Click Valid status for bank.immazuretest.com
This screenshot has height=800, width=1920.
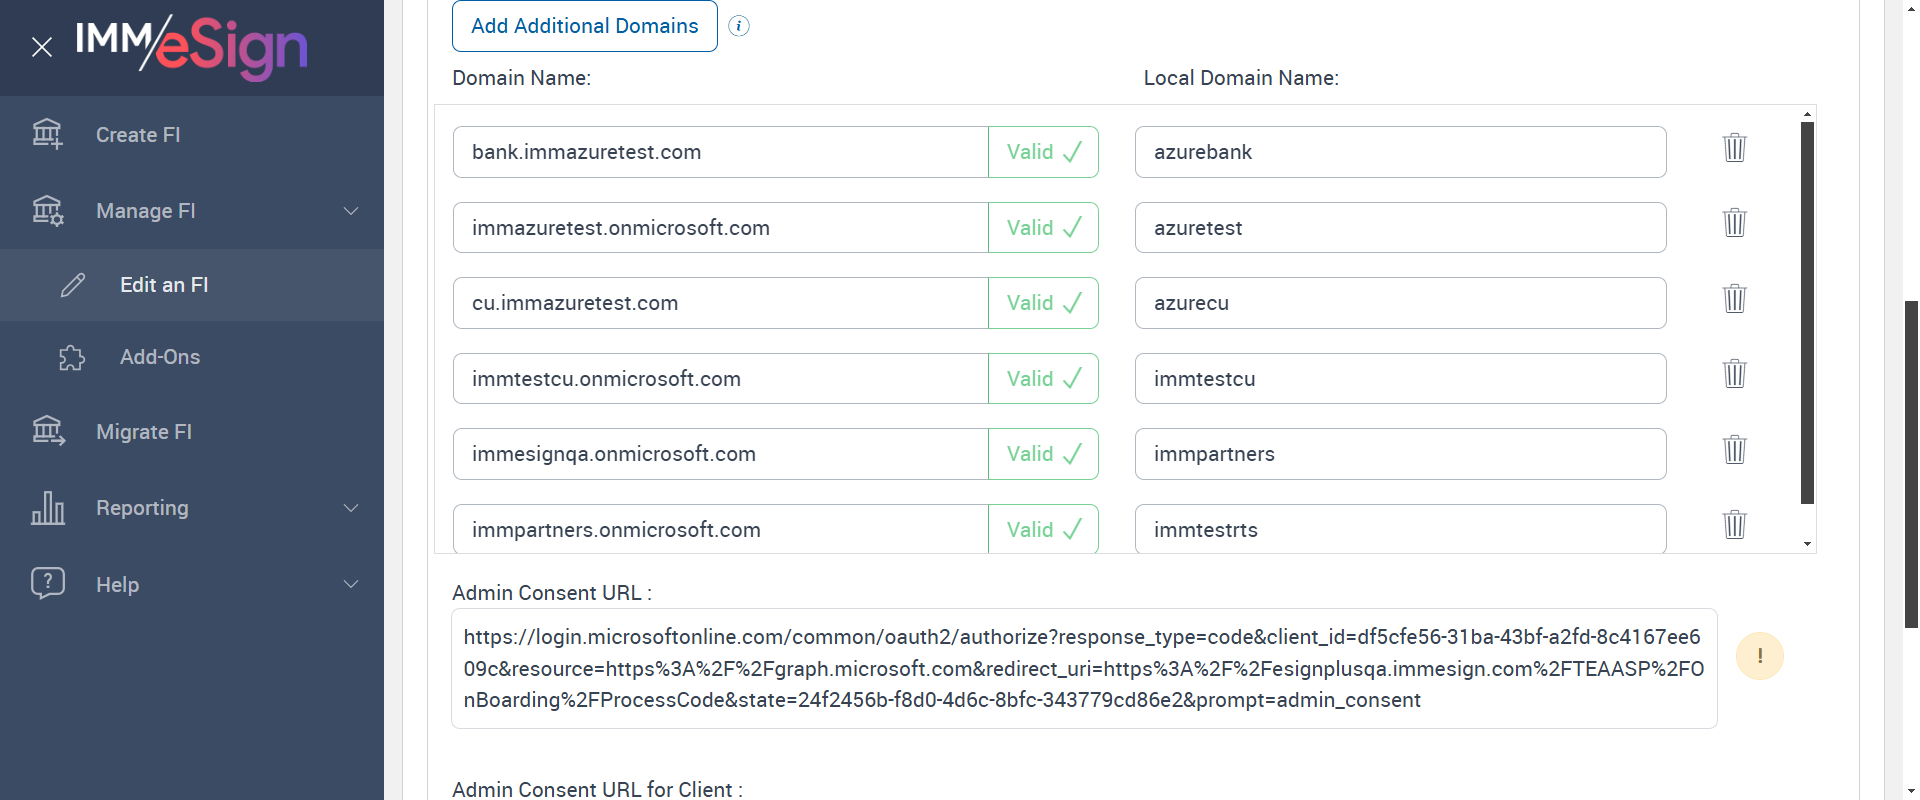coord(1043,152)
